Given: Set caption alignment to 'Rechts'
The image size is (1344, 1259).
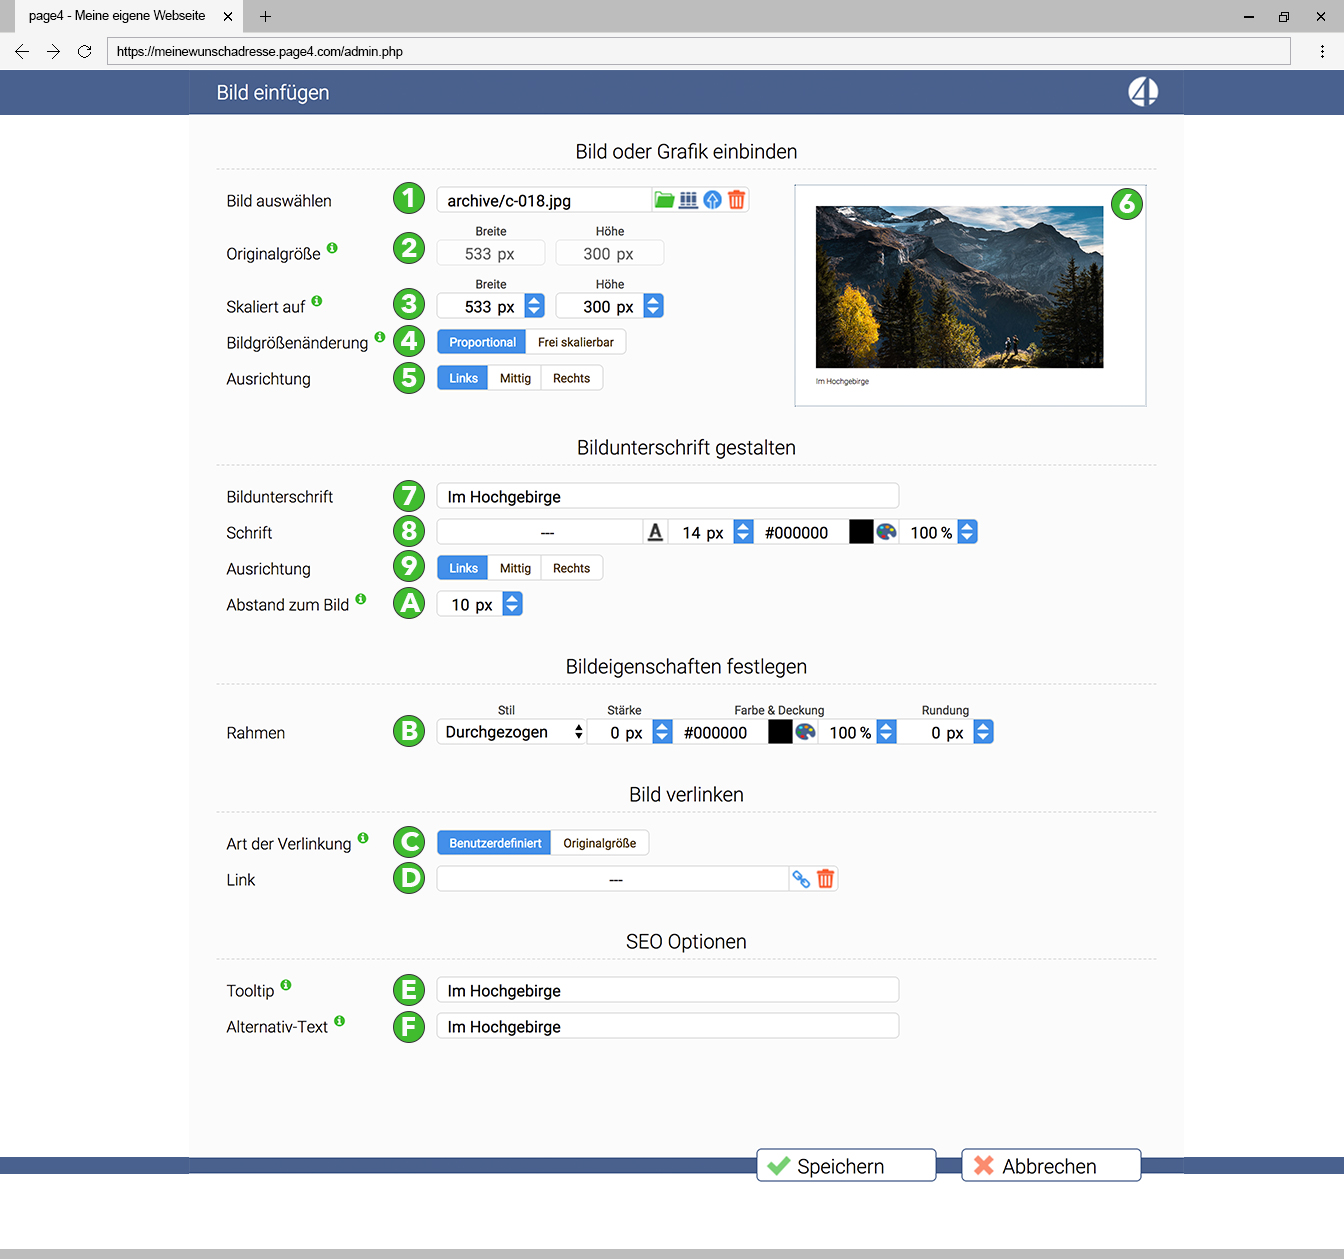Looking at the screenshot, I should 571,568.
